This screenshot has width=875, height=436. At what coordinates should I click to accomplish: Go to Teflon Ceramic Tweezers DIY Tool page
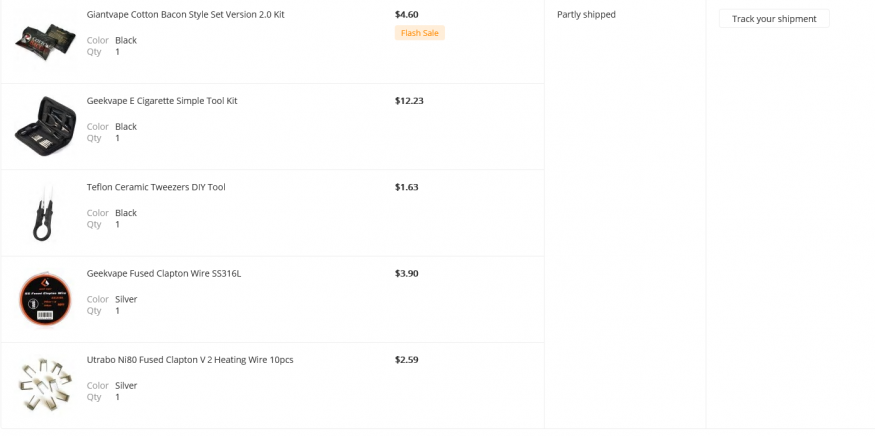click(x=156, y=187)
